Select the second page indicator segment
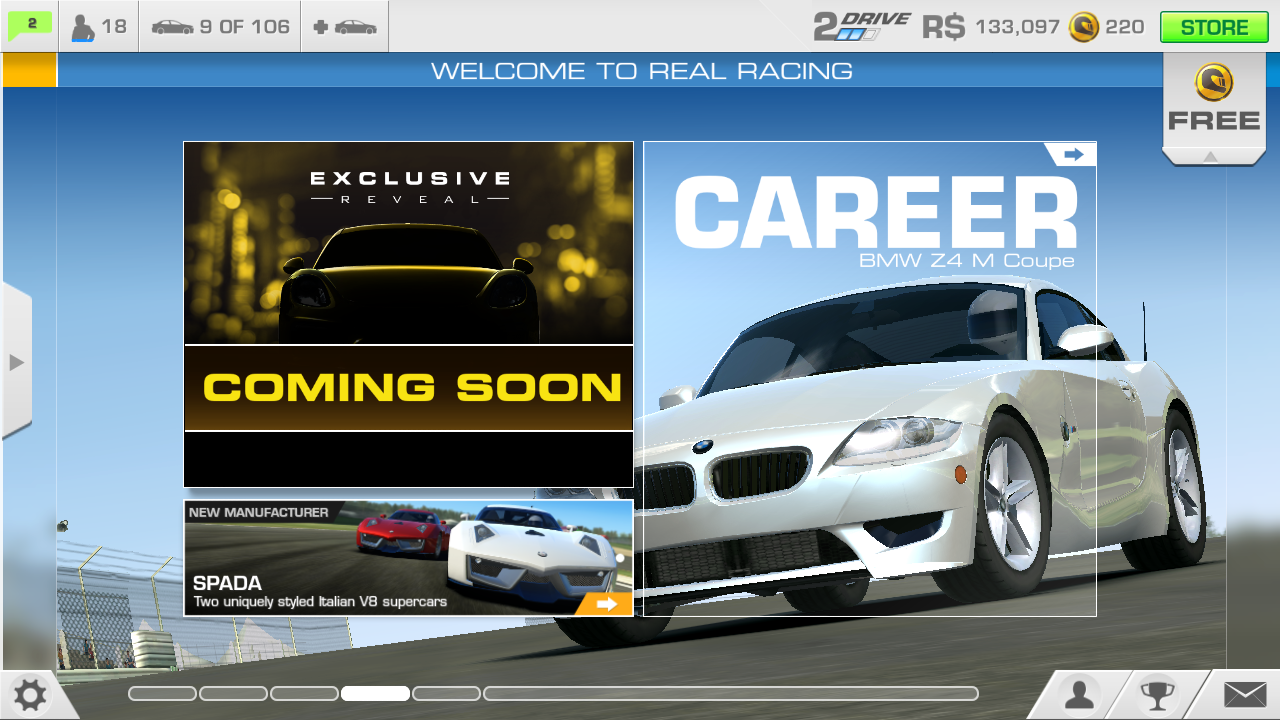Viewport: 1280px width, 720px height. click(233, 693)
